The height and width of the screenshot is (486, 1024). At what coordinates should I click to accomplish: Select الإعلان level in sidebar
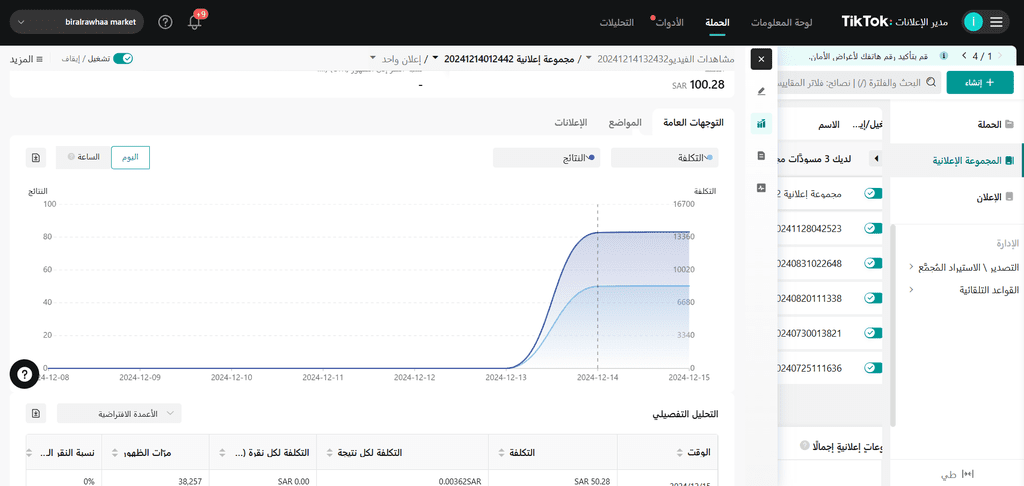(955, 198)
